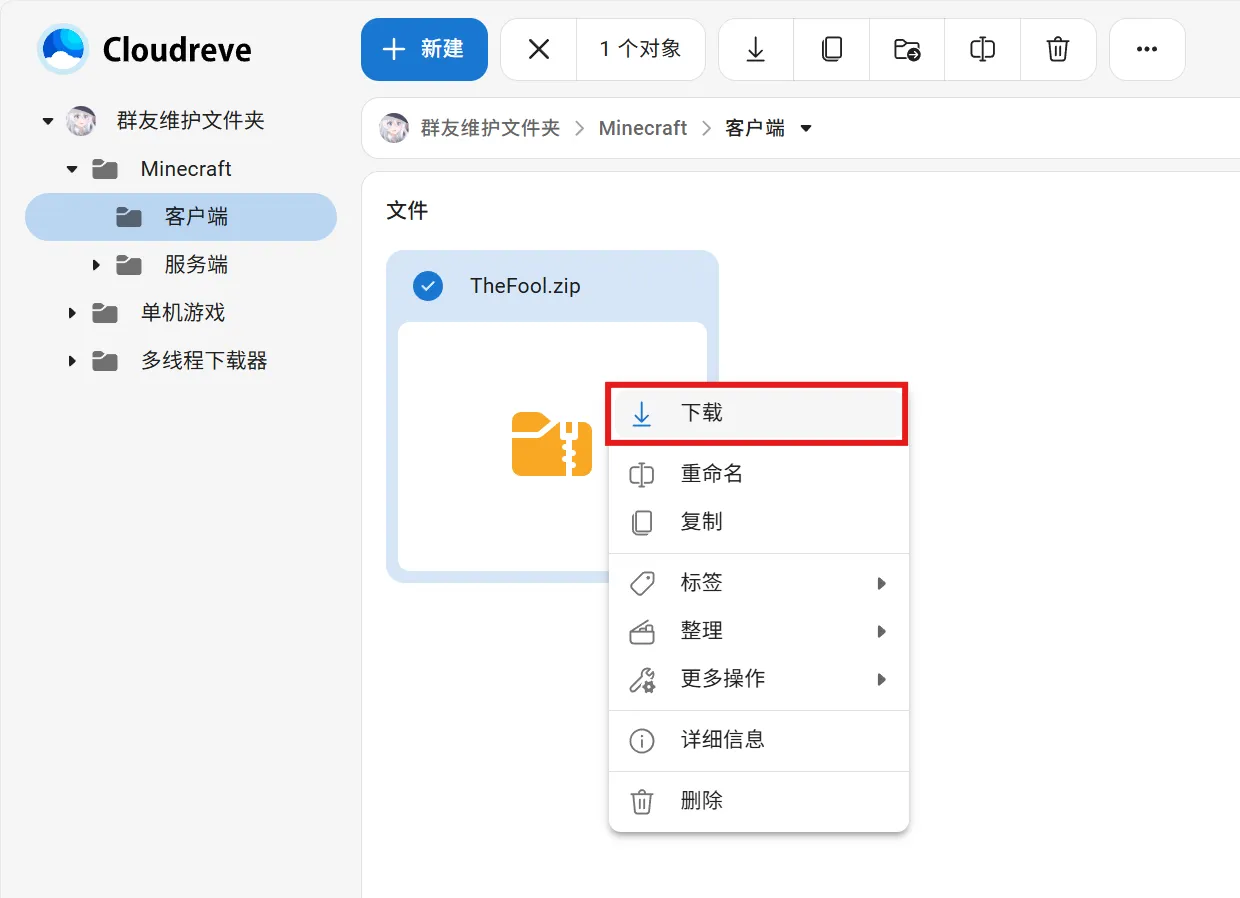Collapse the Minecraft folder tree arrow
This screenshot has height=898, width=1240.
(x=72, y=169)
